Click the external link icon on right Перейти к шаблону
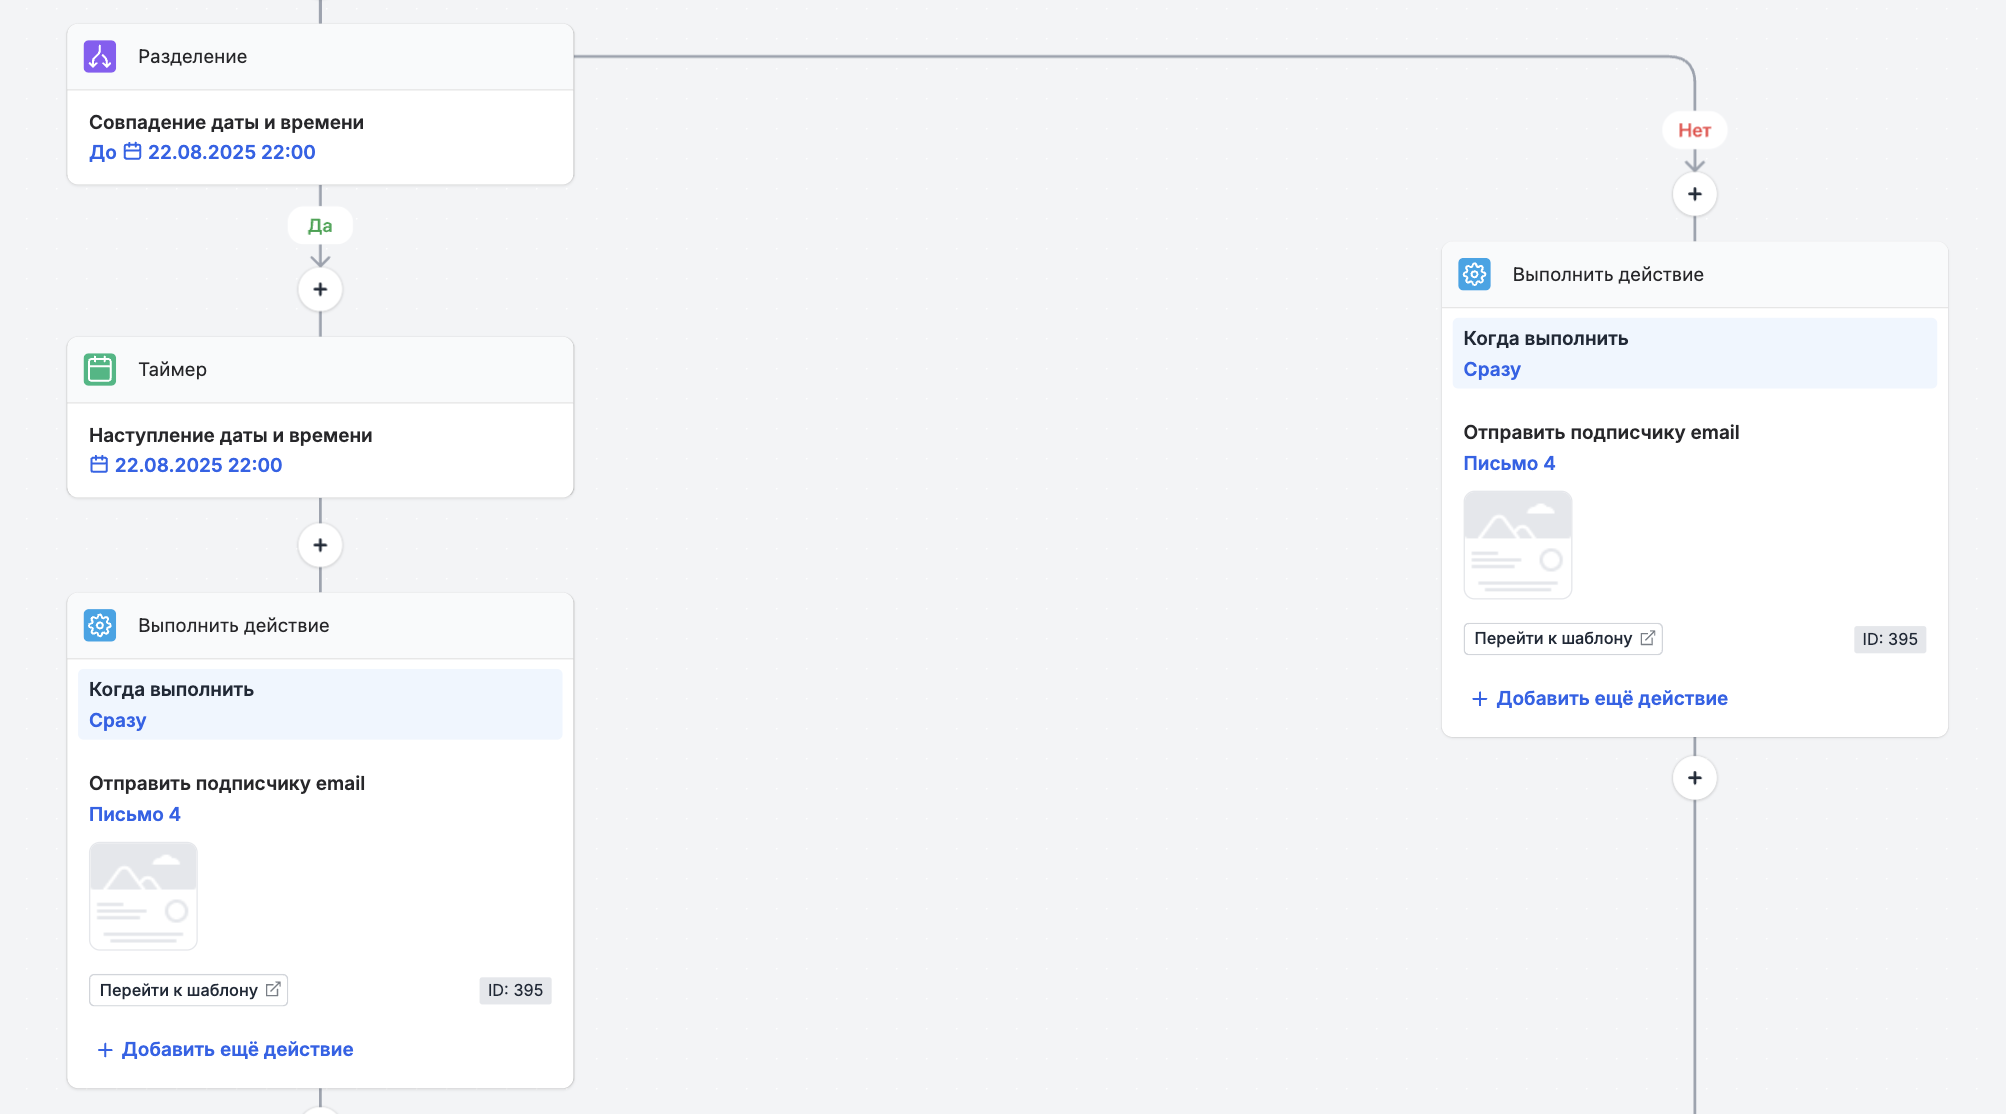 click(1648, 638)
